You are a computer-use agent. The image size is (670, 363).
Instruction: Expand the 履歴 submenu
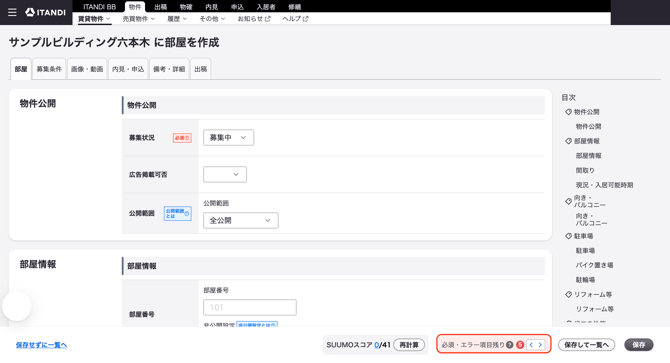pos(177,19)
